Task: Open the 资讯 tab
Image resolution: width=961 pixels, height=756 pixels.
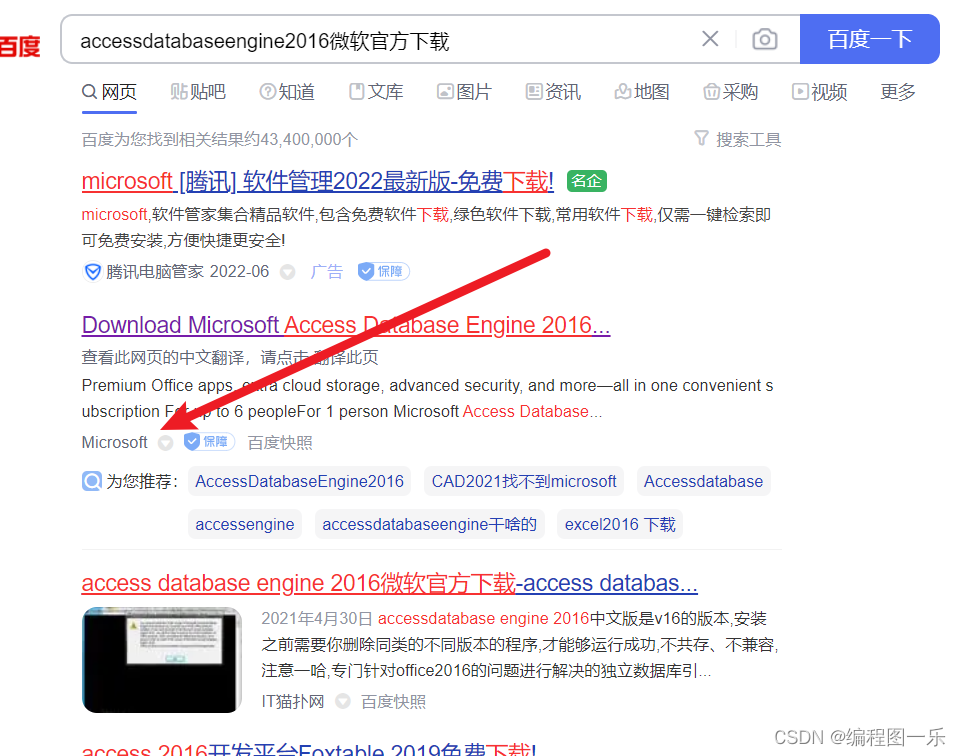Action: point(553,93)
